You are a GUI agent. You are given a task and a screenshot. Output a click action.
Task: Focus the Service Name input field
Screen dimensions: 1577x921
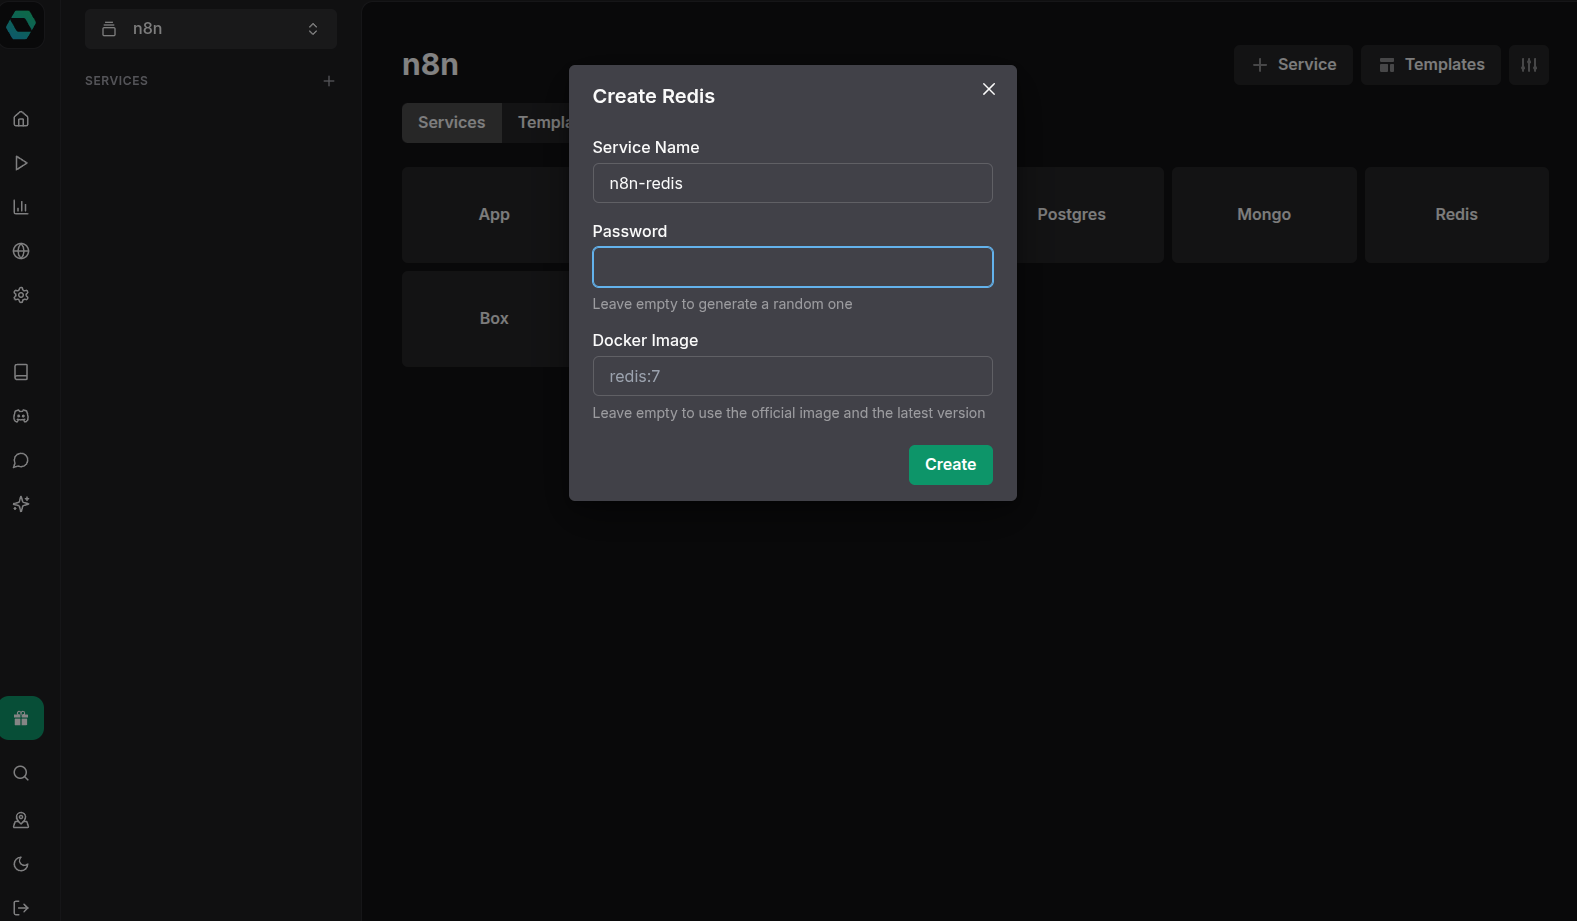coord(793,183)
